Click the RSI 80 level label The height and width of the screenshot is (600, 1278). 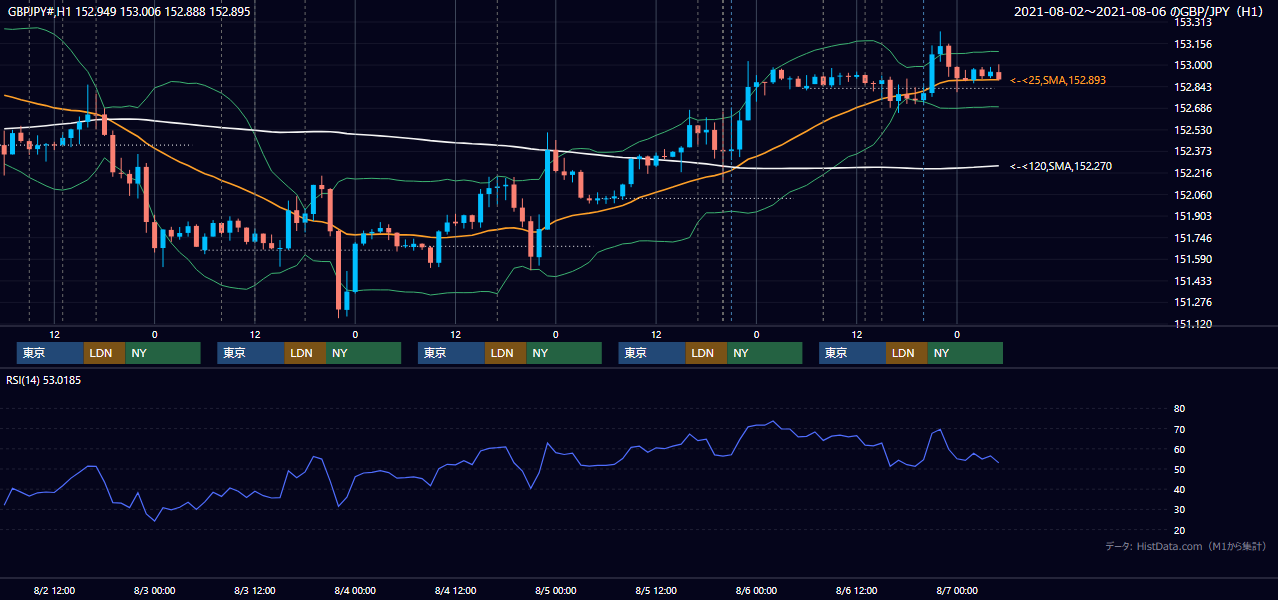tap(1179, 409)
